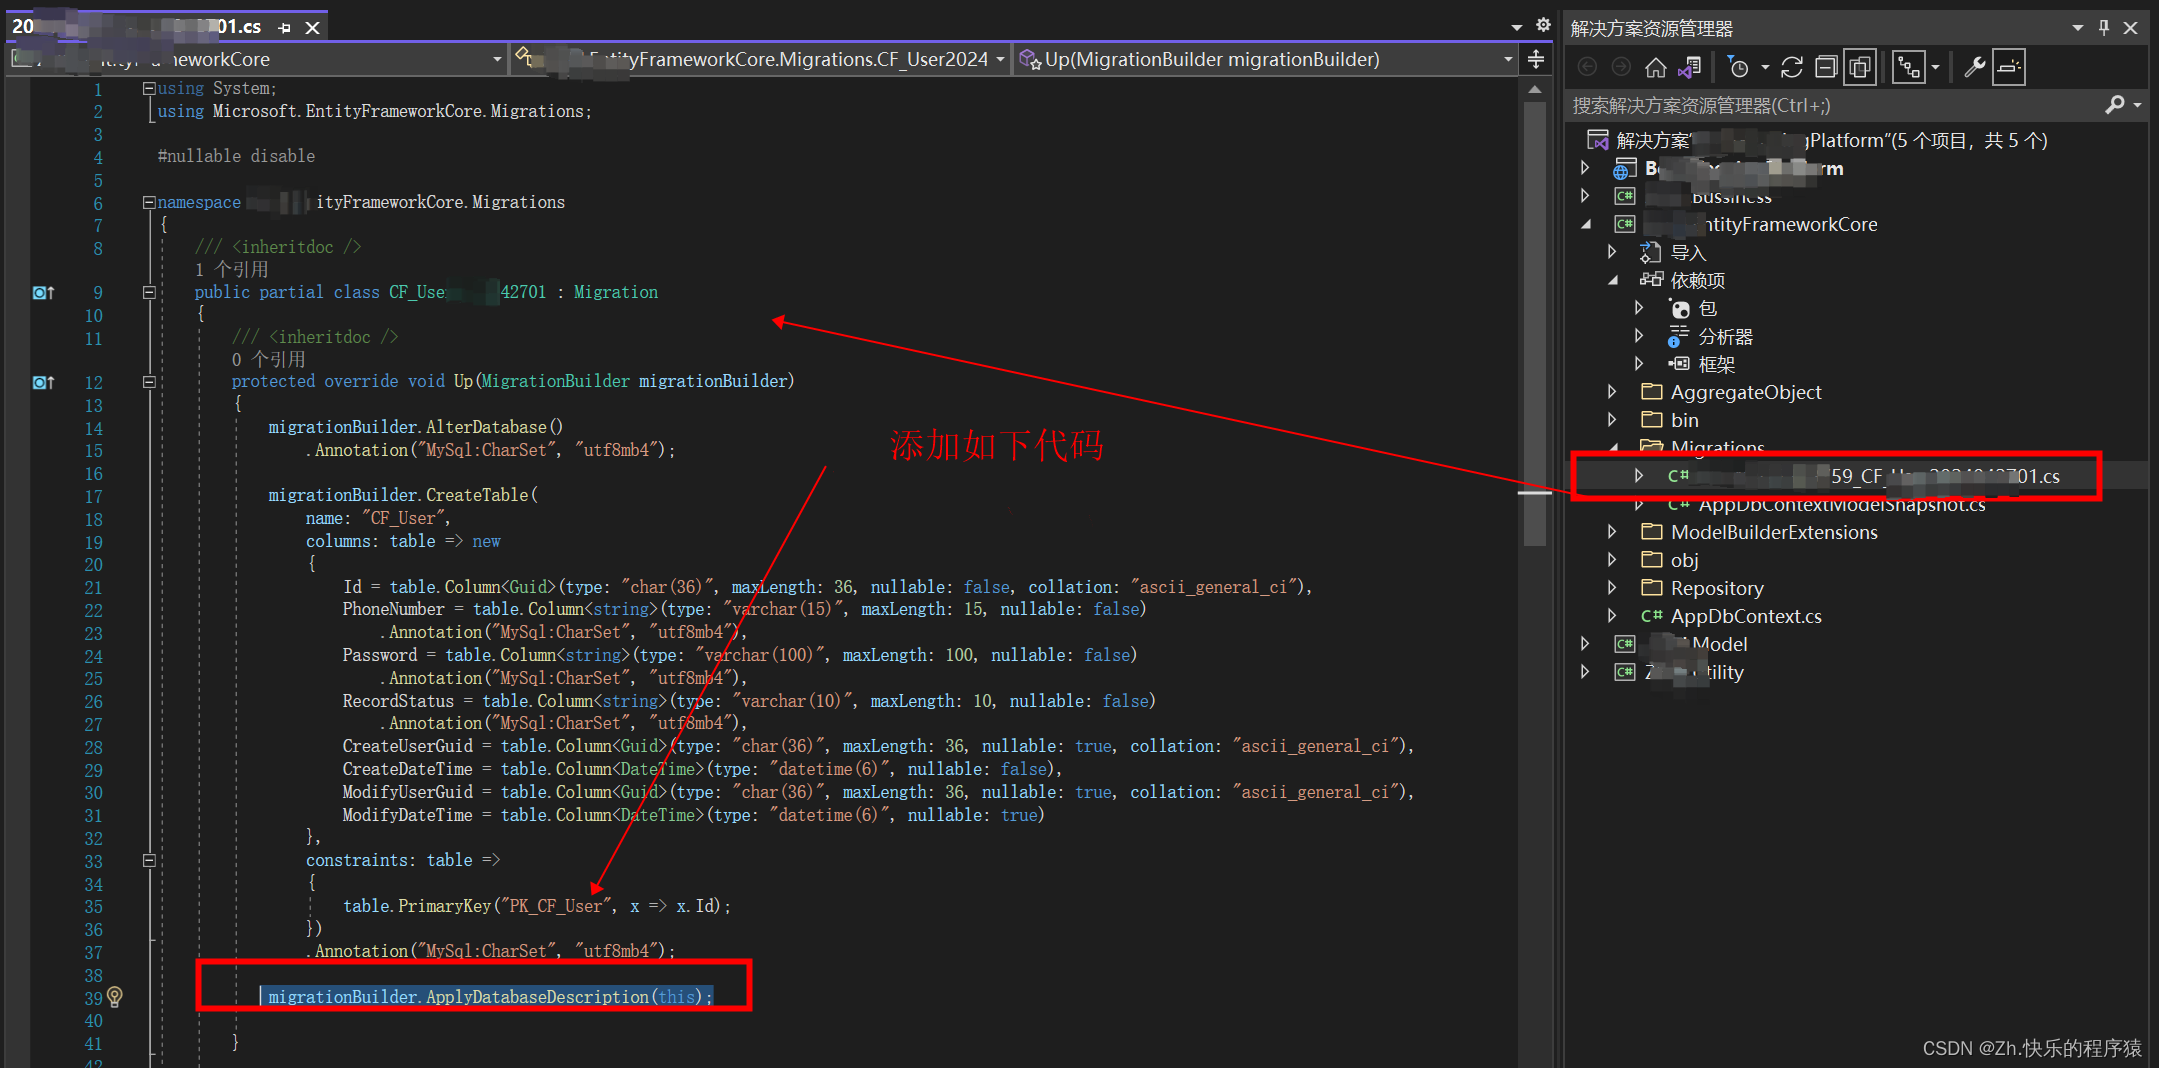Click the Home icon in Solution Explorer toolbar
This screenshot has height=1068, width=2159.
click(x=1656, y=66)
